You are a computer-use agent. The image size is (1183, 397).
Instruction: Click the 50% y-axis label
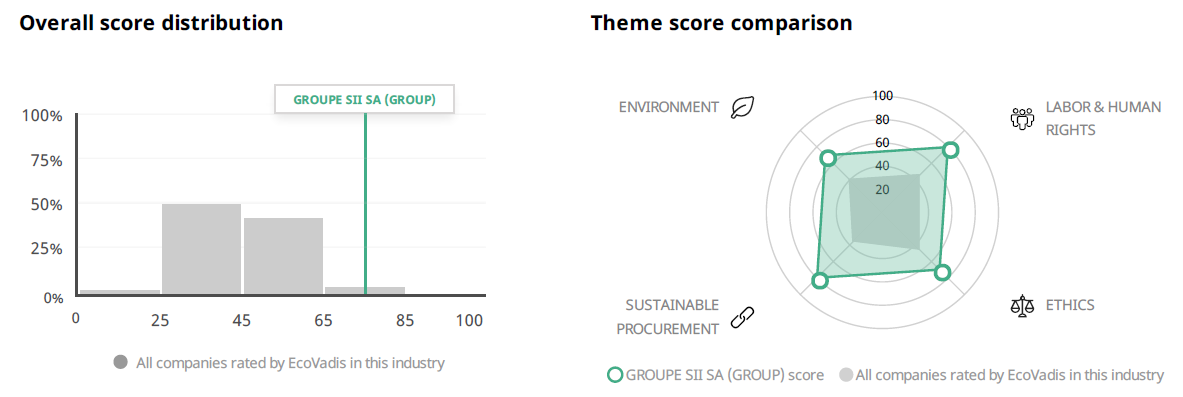tap(46, 204)
